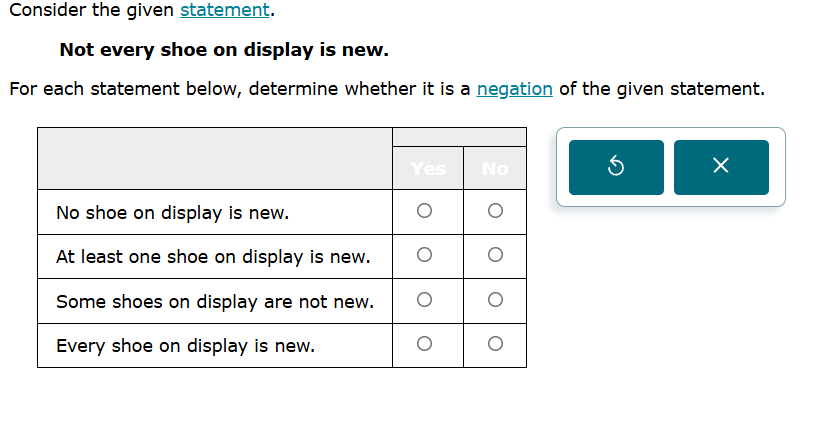The height and width of the screenshot is (446, 836).
Task: Select No for "No shoe on display is new"
Action: pyautogui.click(x=495, y=212)
